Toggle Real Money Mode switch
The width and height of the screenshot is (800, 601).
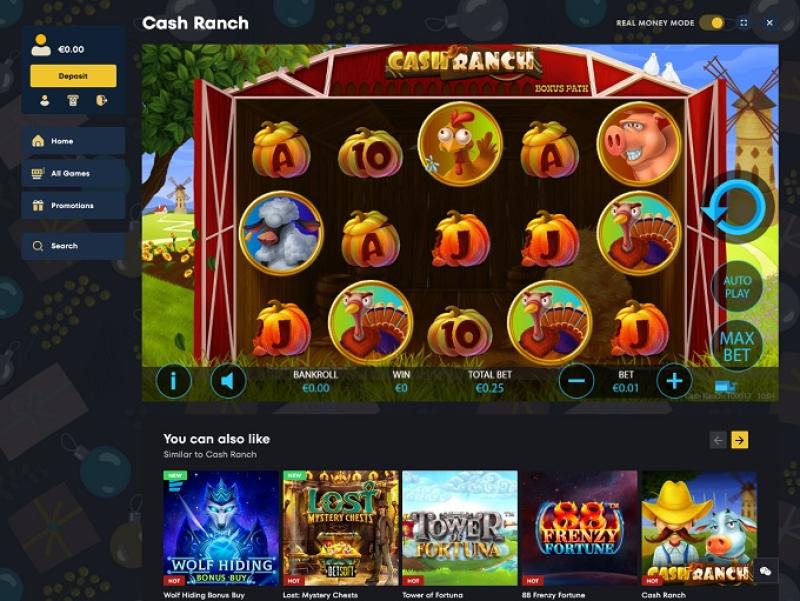point(712,23)
